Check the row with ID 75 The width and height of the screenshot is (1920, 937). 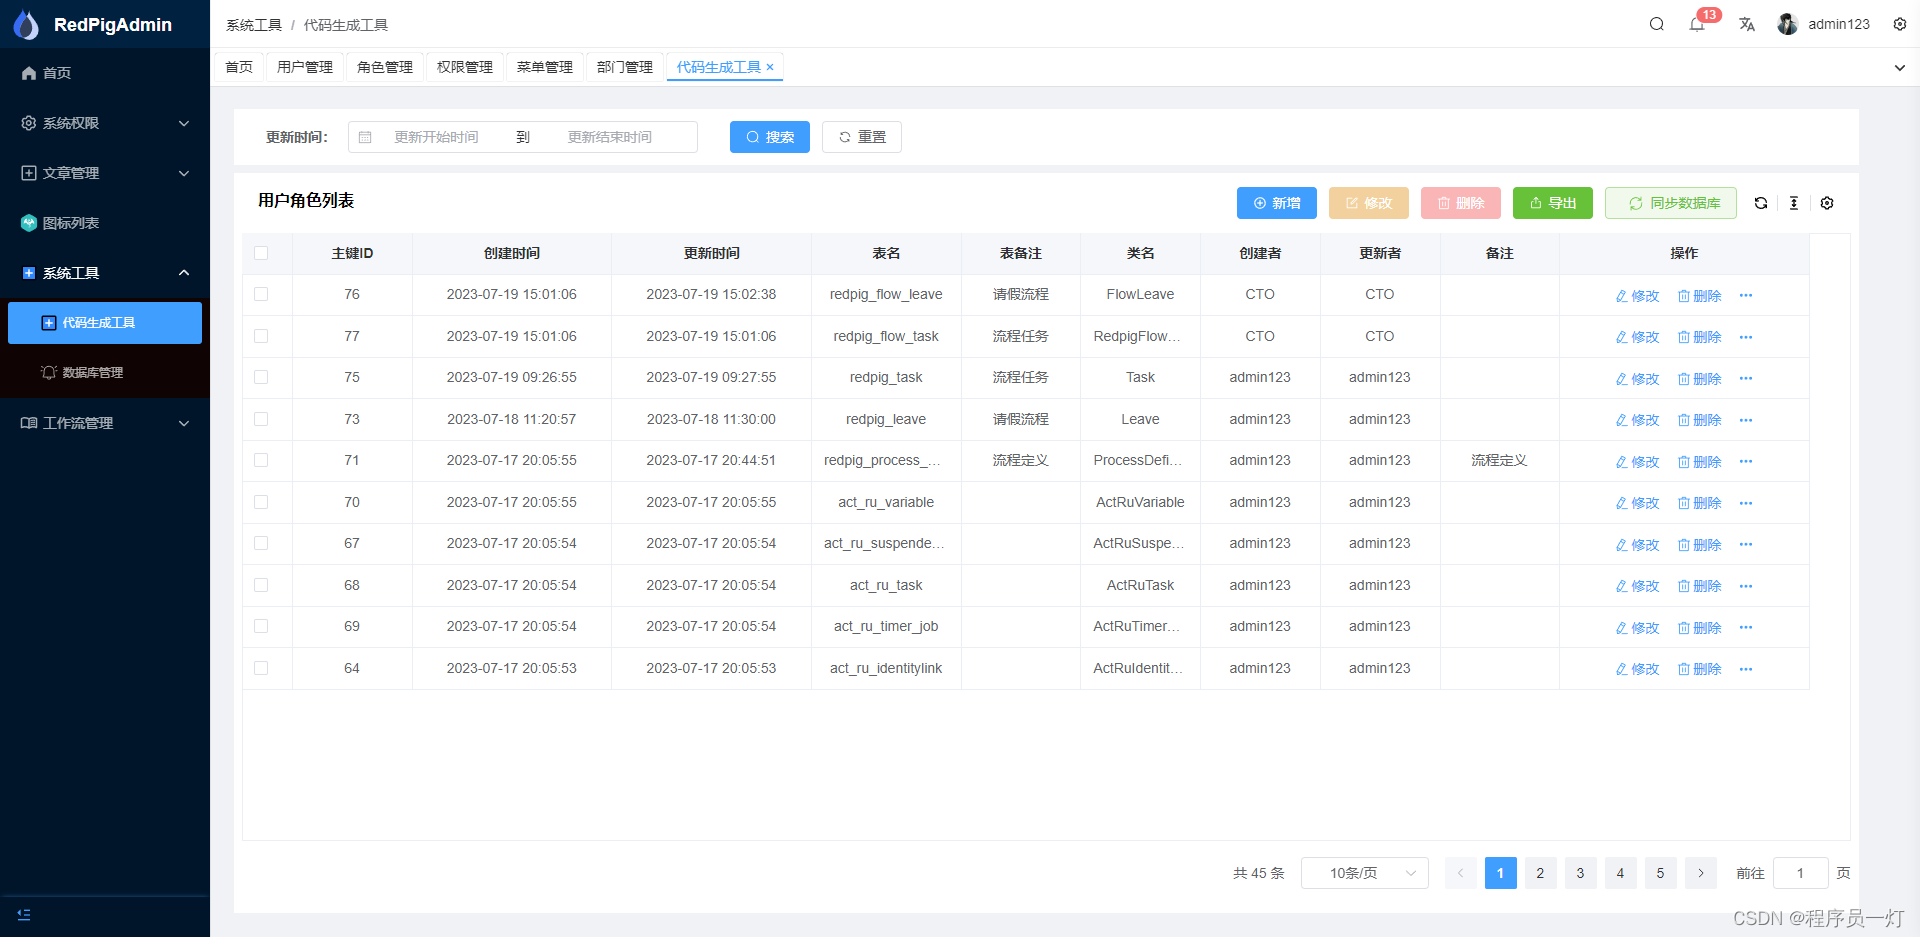(x=261, y=377)
